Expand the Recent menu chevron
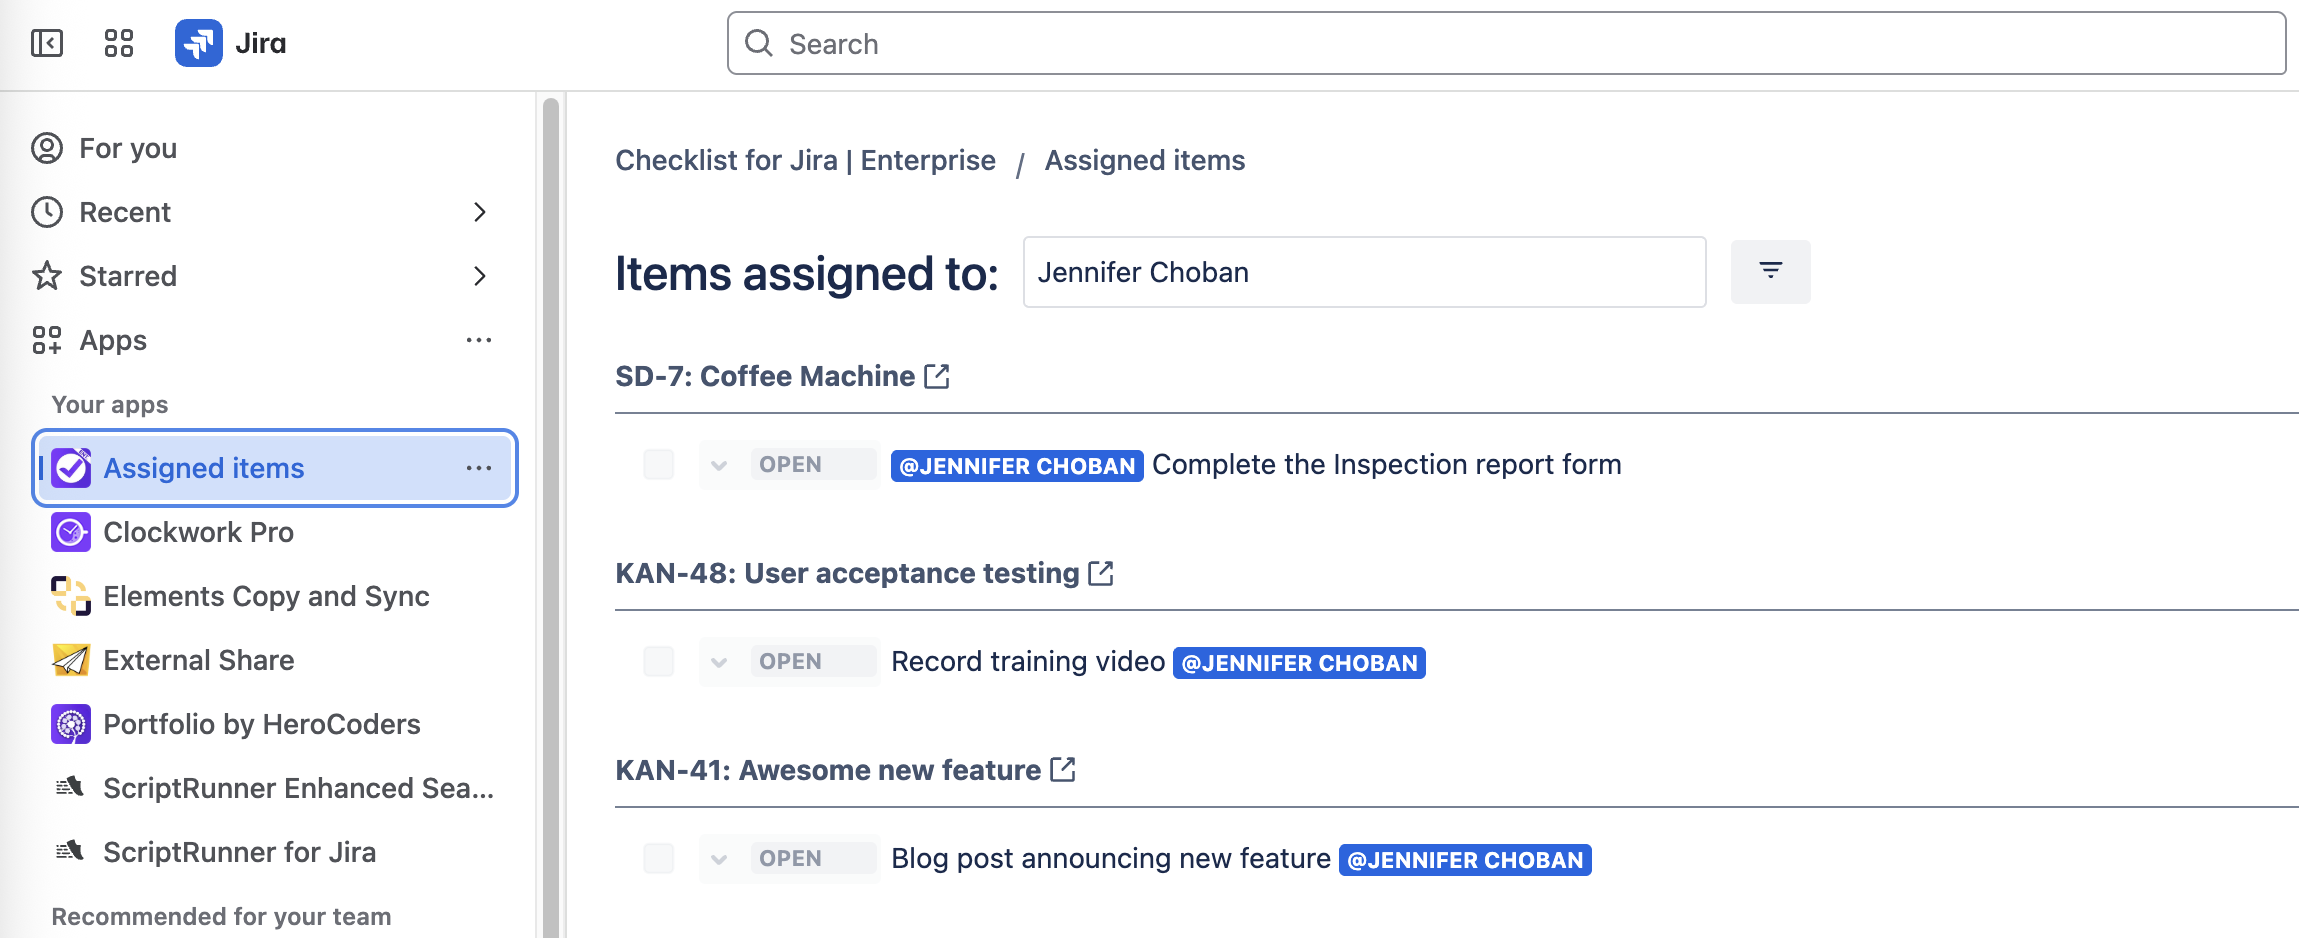2299x938 pixels. tap(479, 212)
